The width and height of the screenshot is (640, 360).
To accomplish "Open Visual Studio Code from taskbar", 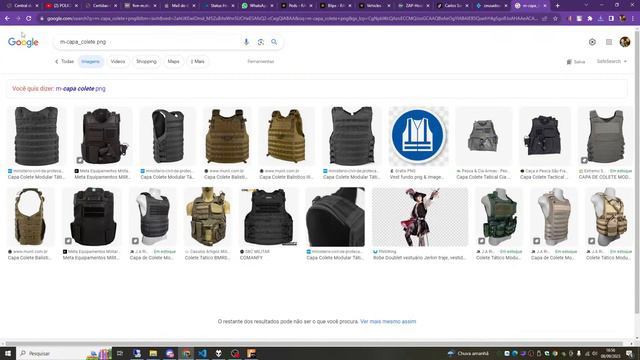I will (202, 353).
